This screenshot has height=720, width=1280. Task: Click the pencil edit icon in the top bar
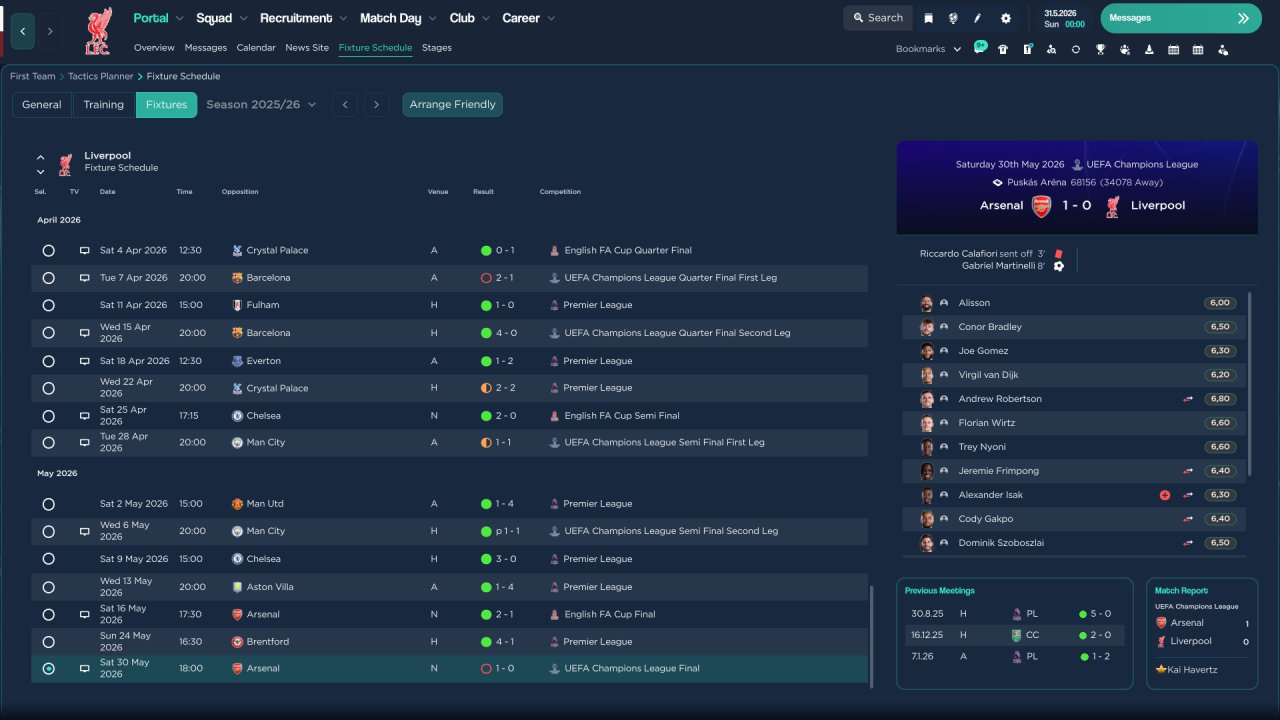978,18
